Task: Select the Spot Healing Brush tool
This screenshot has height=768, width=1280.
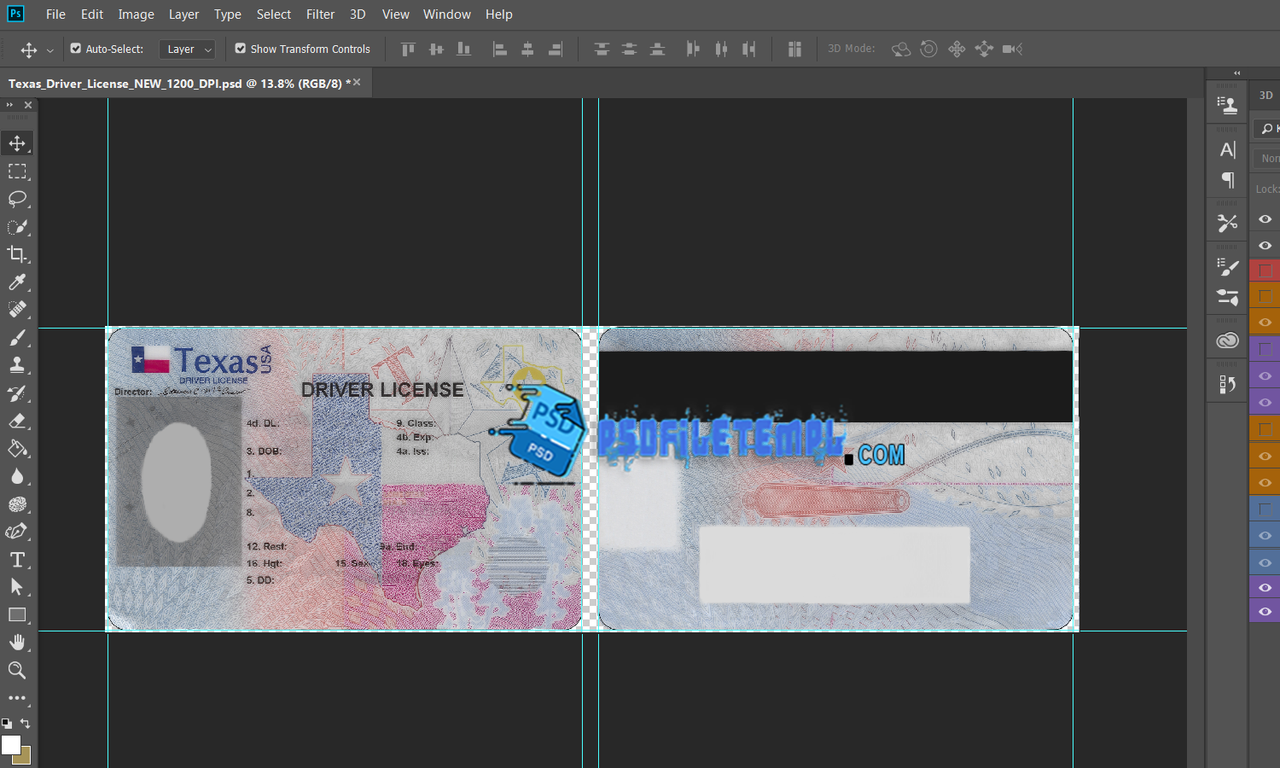Action: (x=17, y=310)
